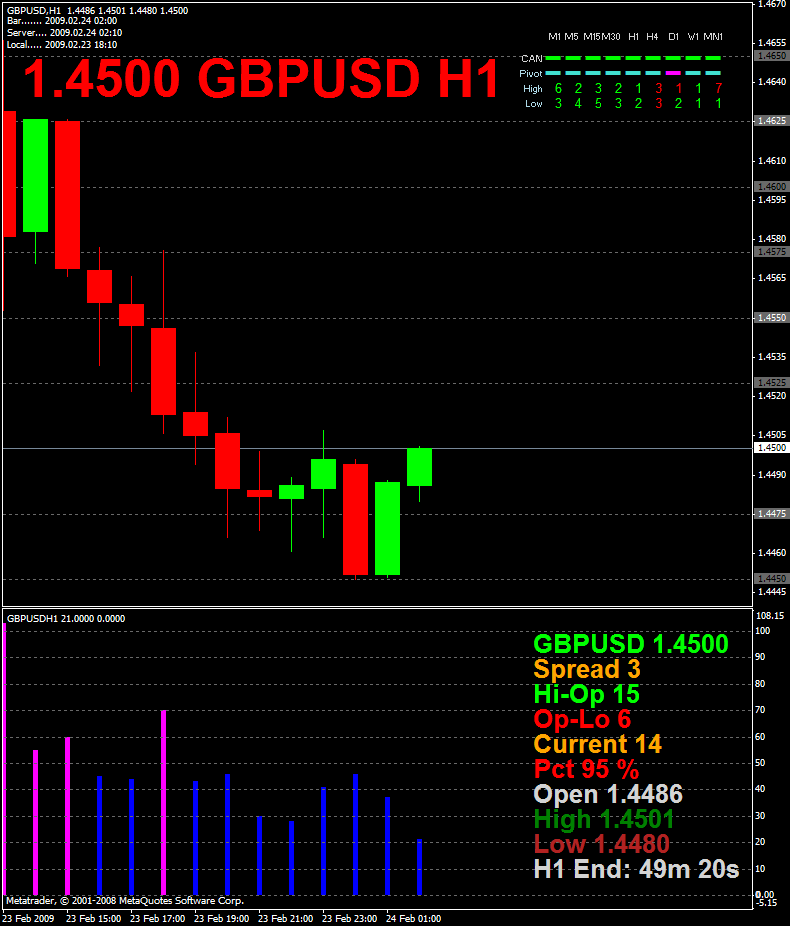Click the latest green candle at 24 Feb 02:00

click(x=419, y=467)
